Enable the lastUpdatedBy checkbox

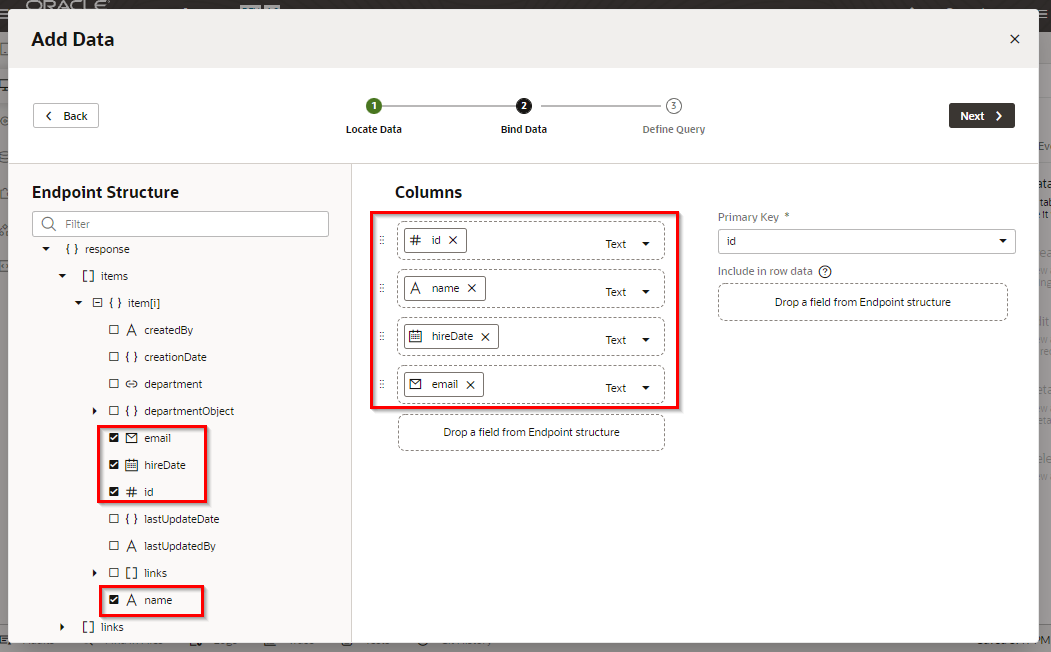tap(114, 546)
